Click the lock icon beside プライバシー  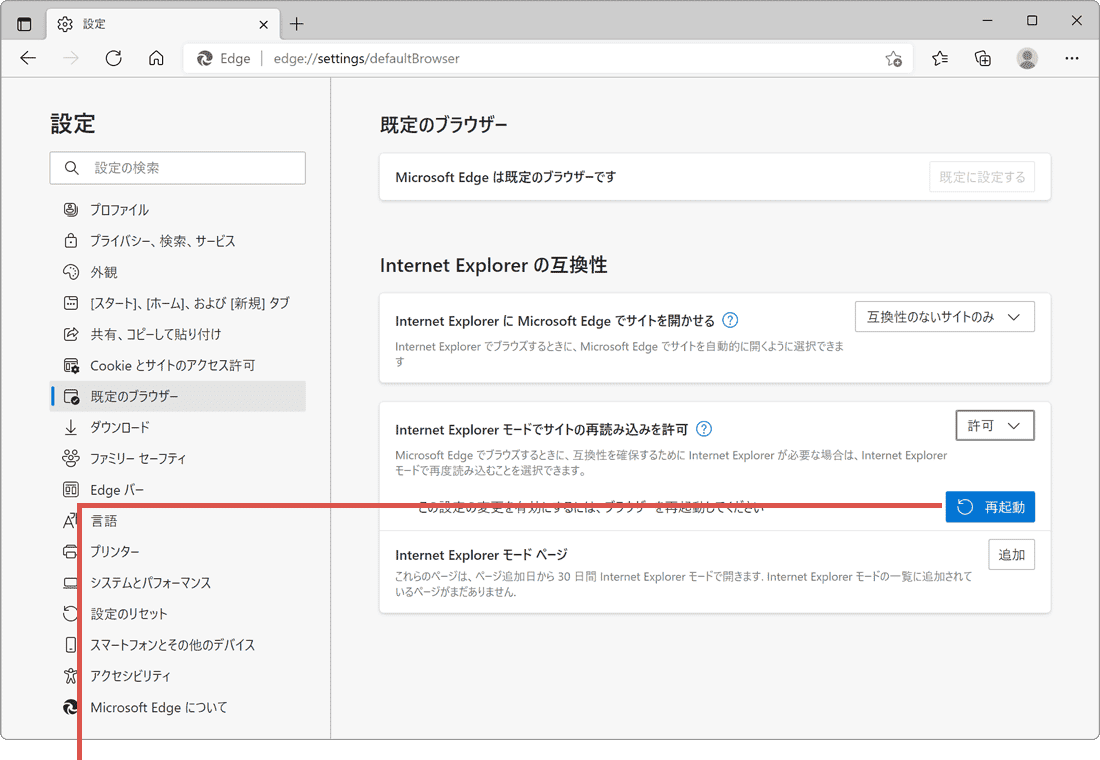(71, 241)
